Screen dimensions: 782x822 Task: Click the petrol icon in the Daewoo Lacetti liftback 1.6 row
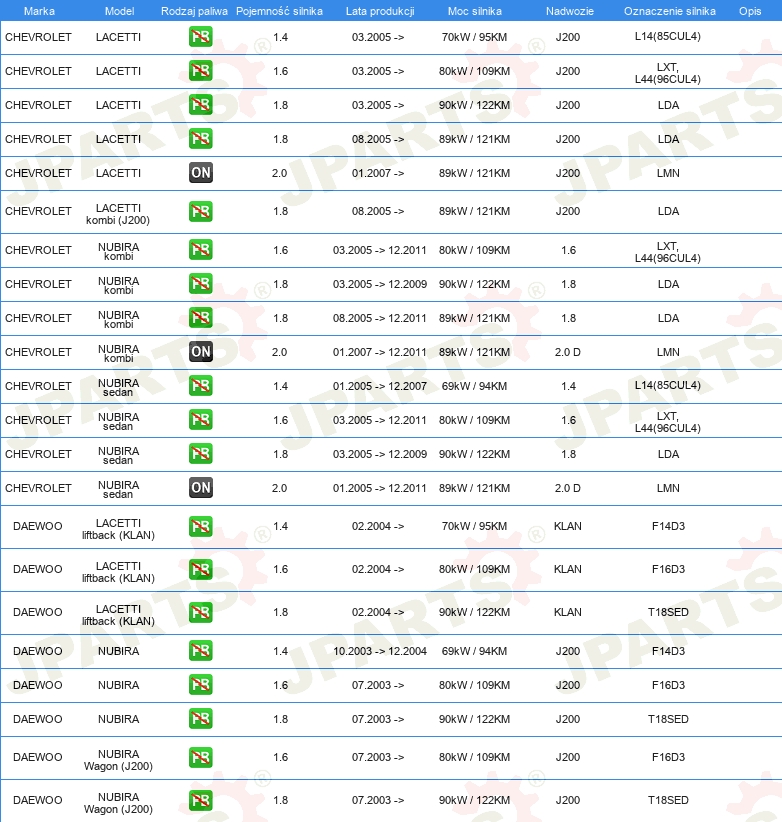[x=201, y=569]
